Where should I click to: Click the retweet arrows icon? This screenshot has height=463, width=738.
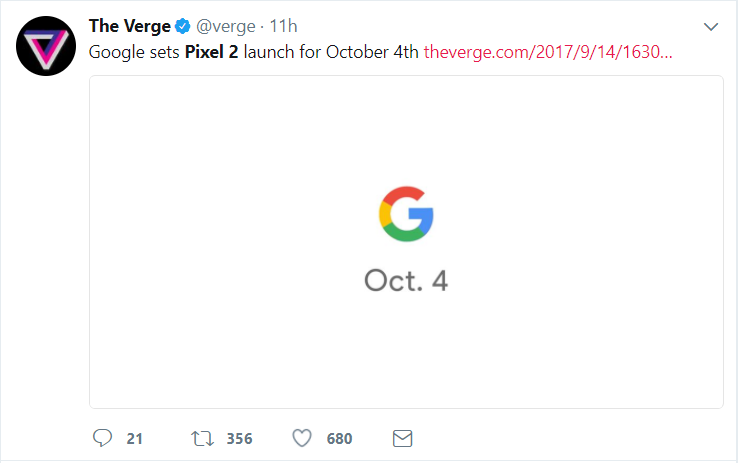tap(203, 438)
